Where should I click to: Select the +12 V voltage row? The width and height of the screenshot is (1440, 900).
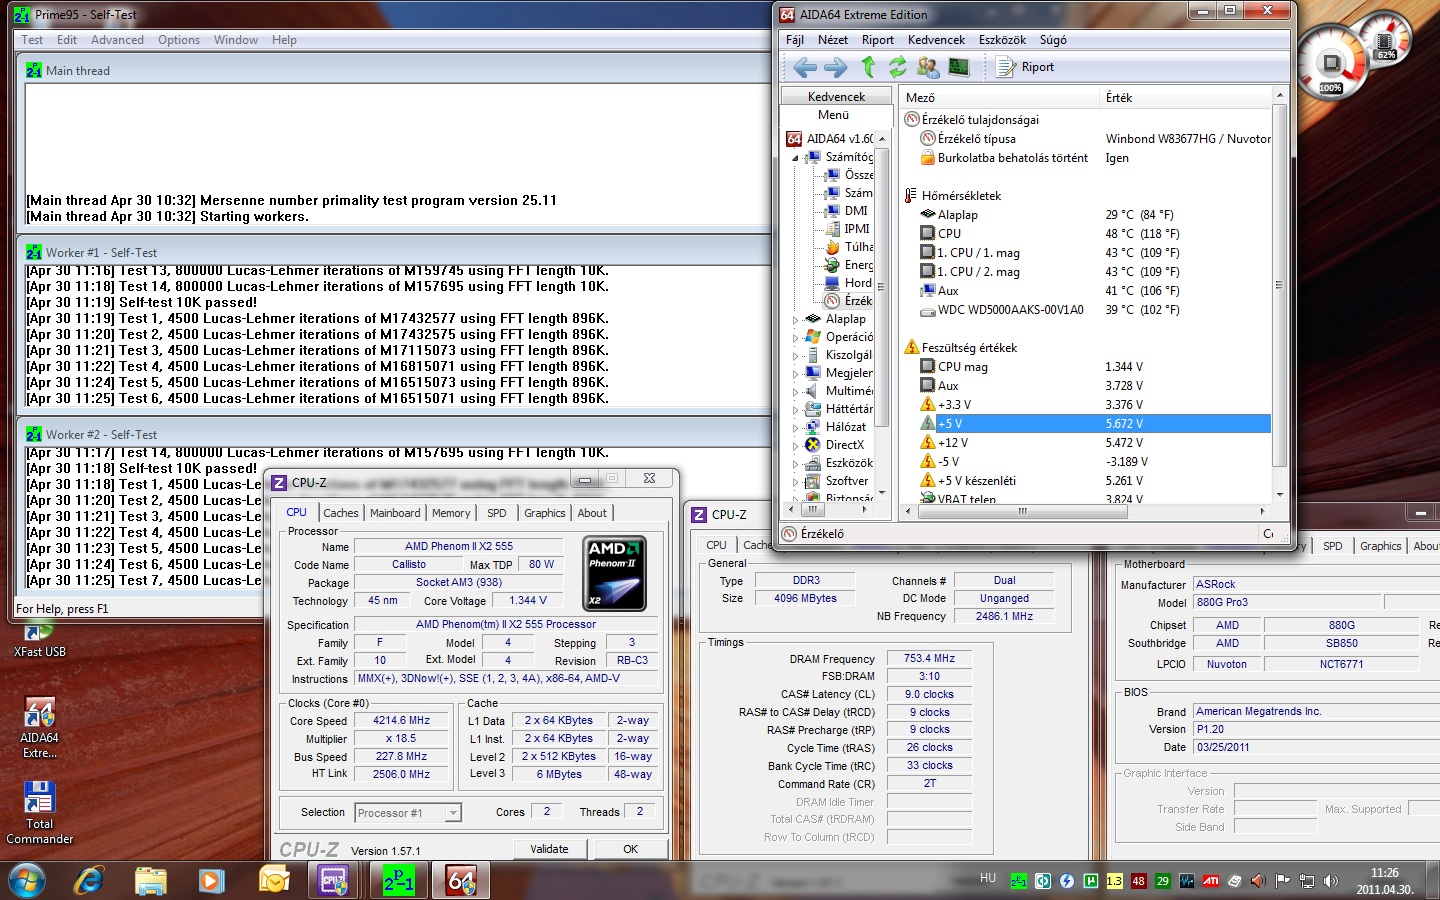coord(1094,443)
